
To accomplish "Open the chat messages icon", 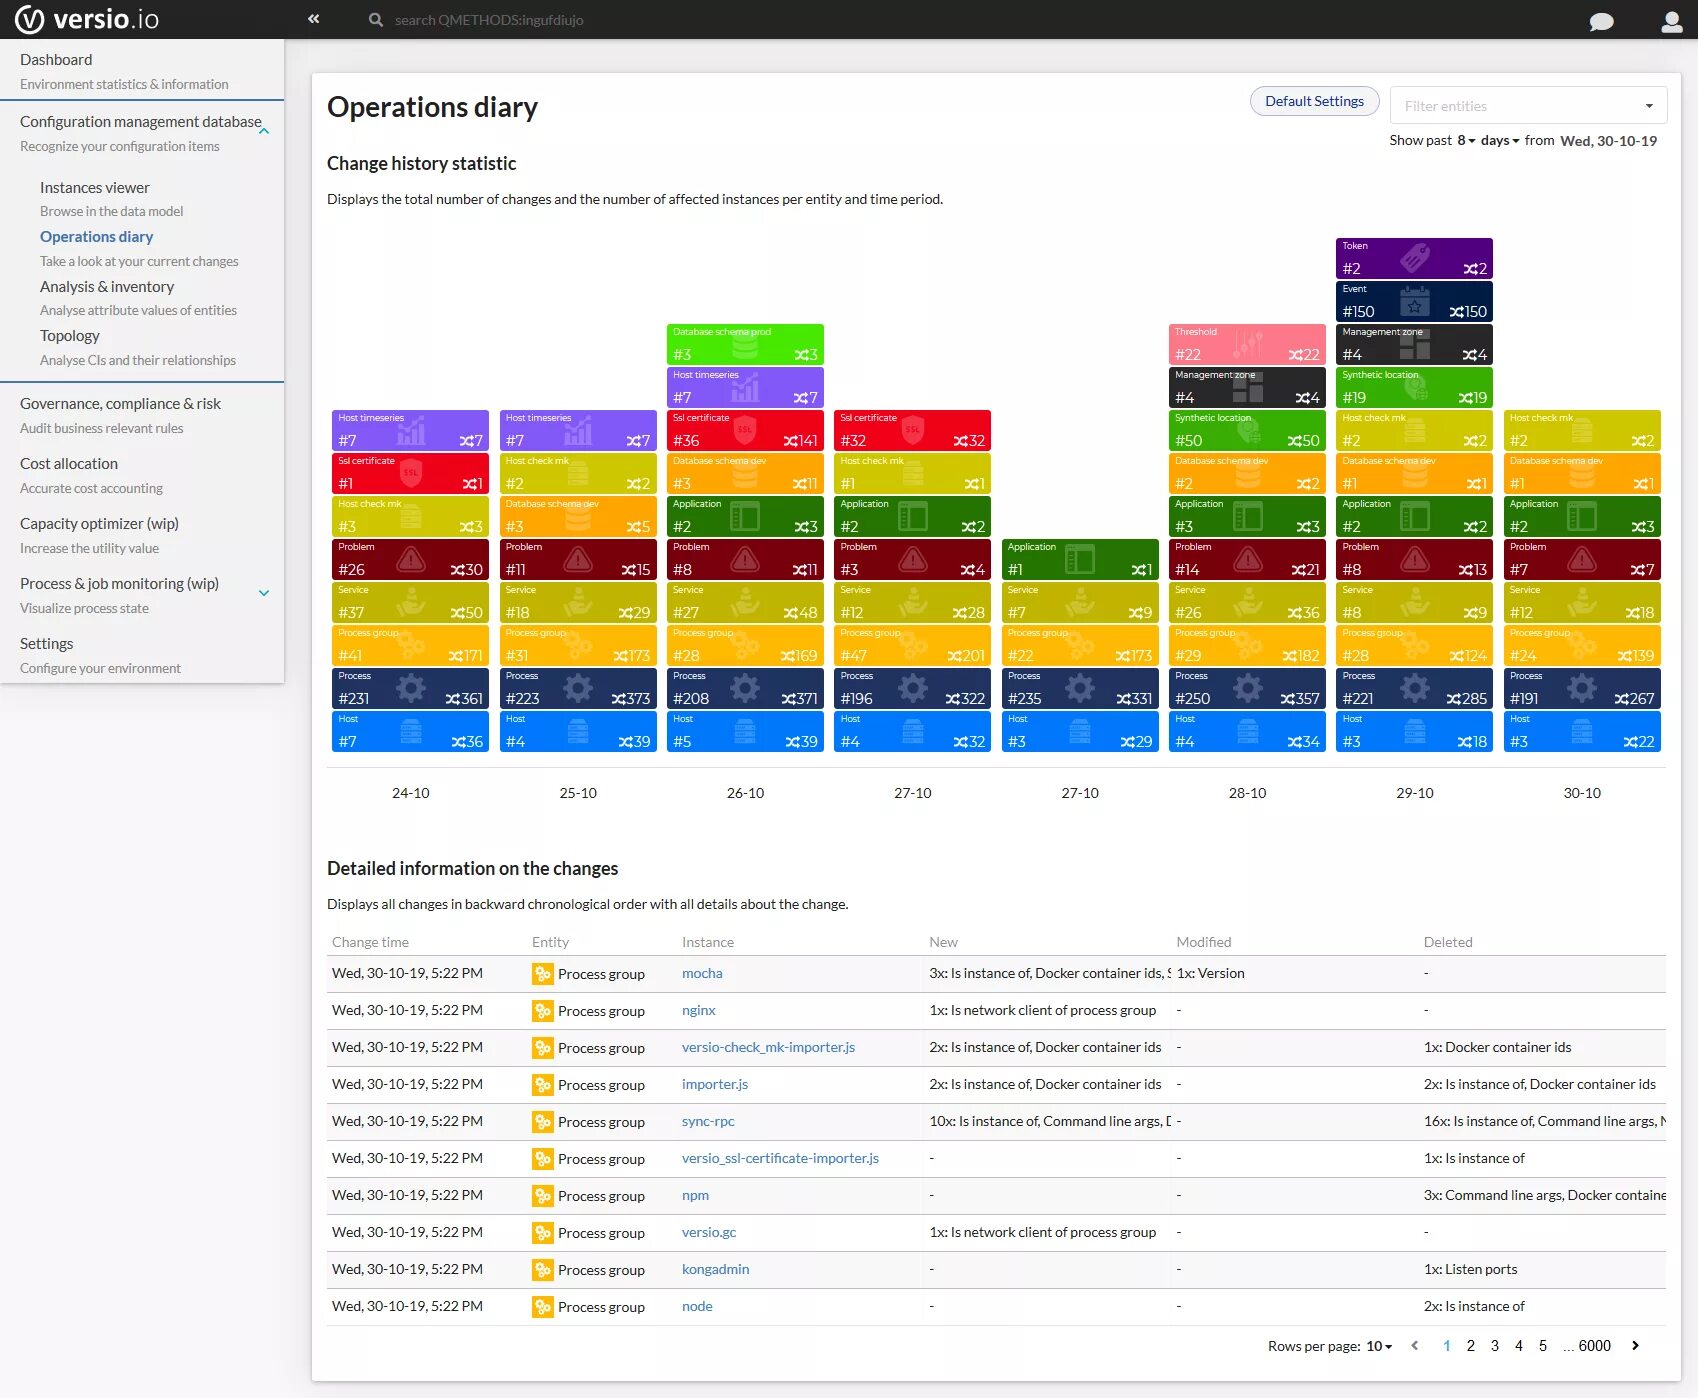I will click(1601, 21).
